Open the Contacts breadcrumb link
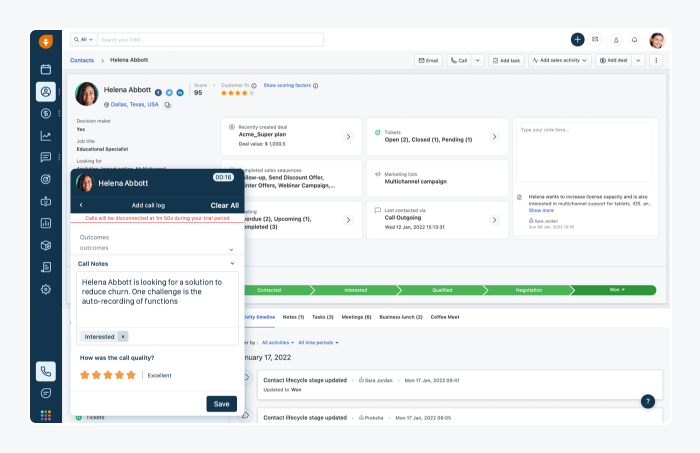The image size is (700, 453). pos(82,60)
